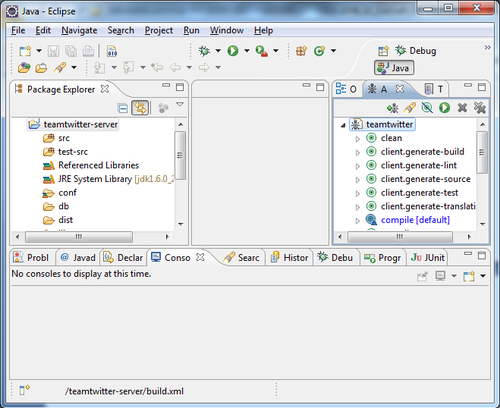This screenshot has width=500, height=408.
Task: Click Add Buildfiles with Search icon
Action: pyautogui.click(x=410, y=108)
